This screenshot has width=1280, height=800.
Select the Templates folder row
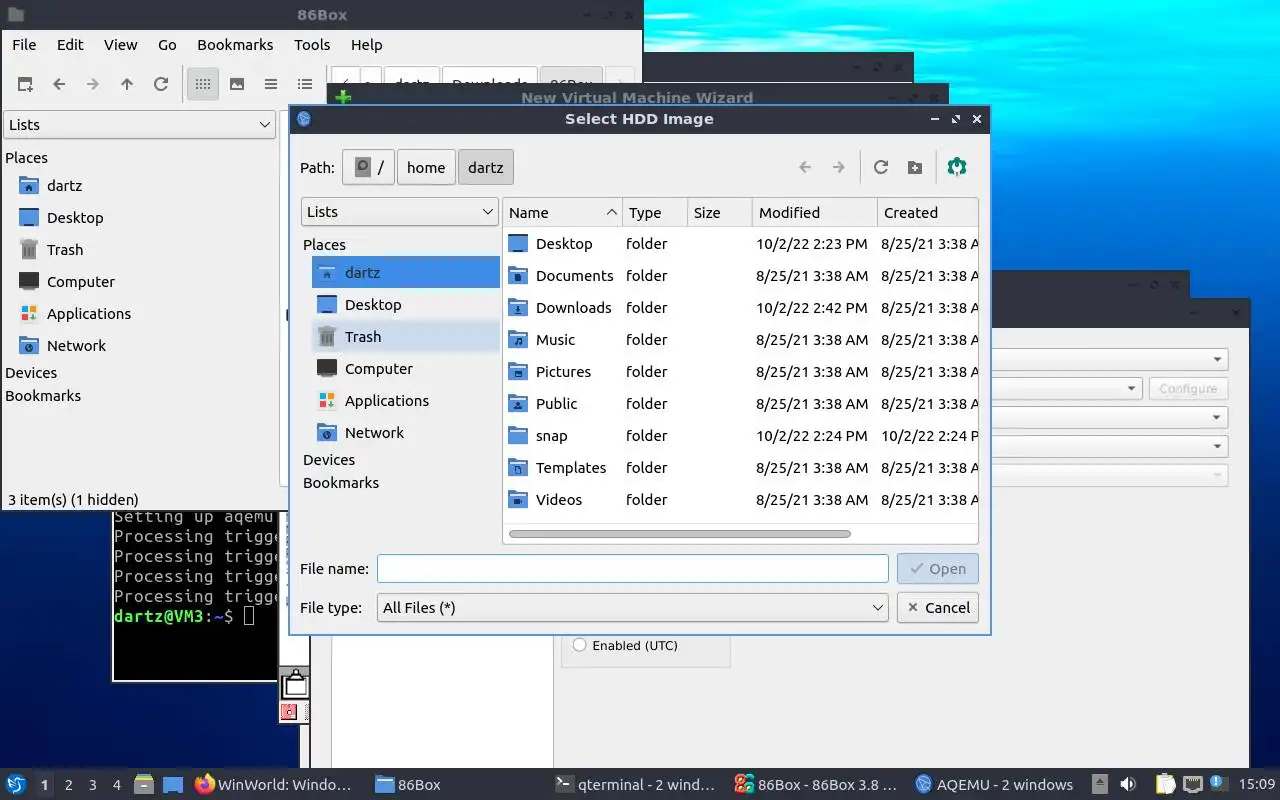point(740,468)
